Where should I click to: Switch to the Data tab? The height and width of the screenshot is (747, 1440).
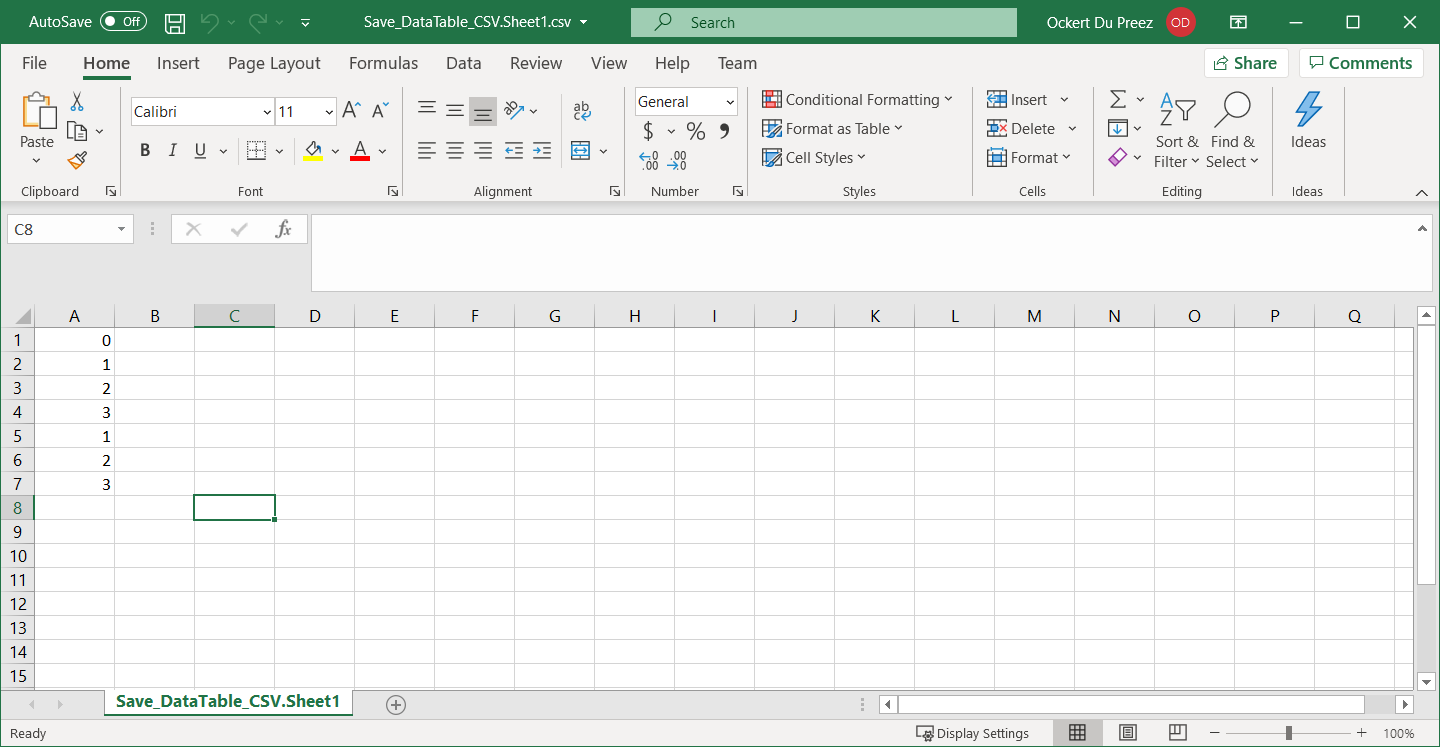pyautogui.click(x=464, y=63)
